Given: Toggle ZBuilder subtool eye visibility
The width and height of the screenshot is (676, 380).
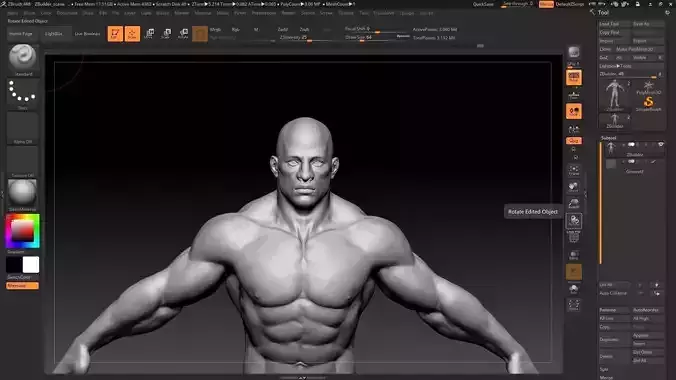Looking at the screenshot, I should (660, 144).
